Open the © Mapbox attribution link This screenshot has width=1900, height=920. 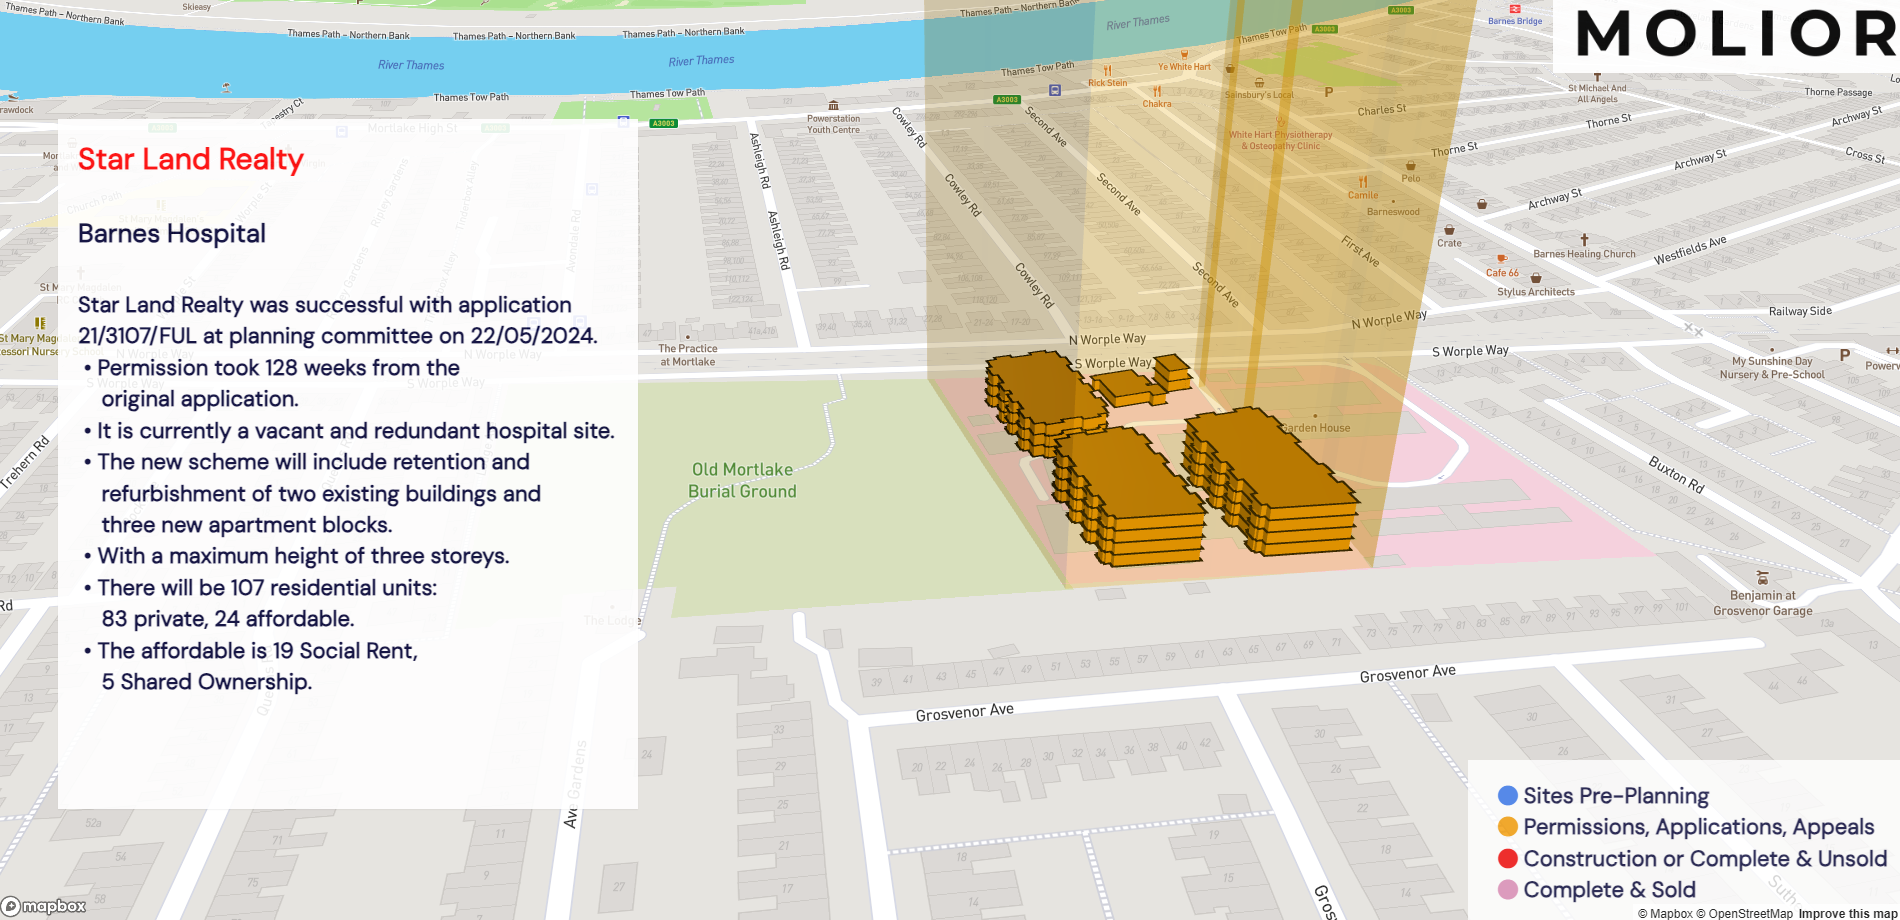[x=1665, y=913]
